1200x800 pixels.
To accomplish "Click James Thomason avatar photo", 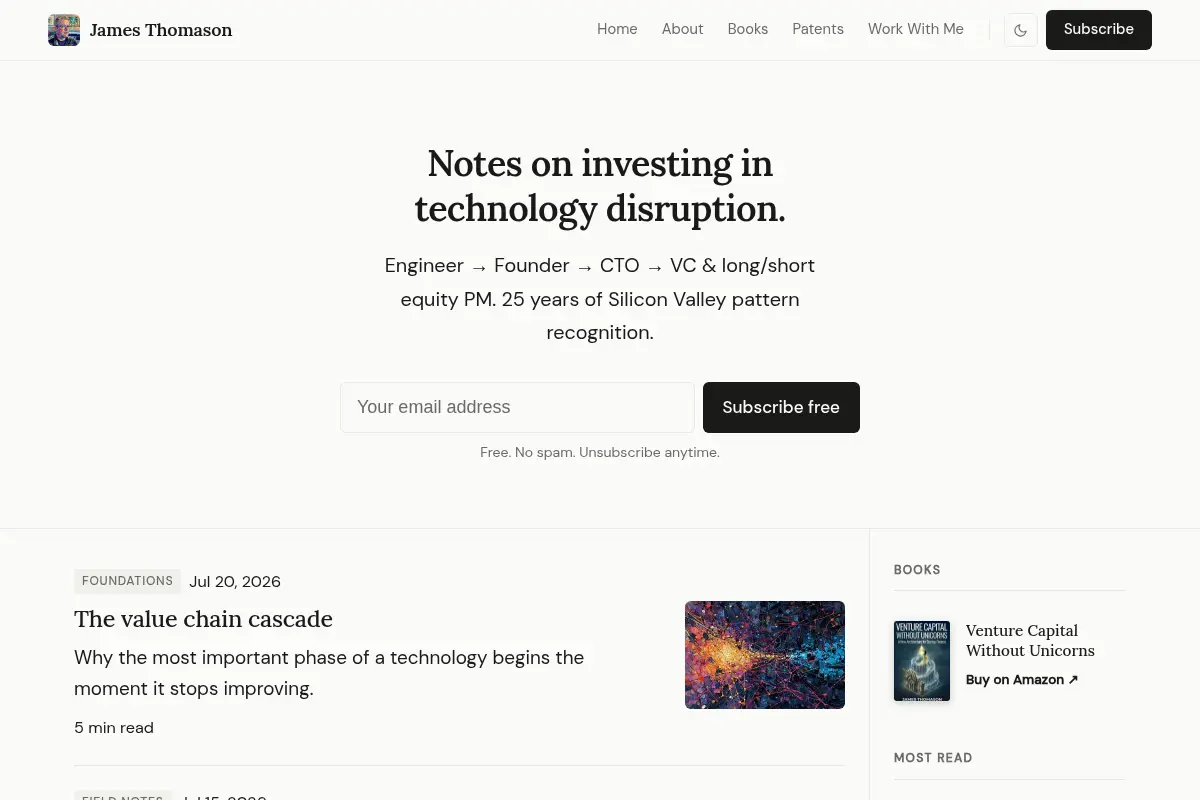I will [64, 30].
